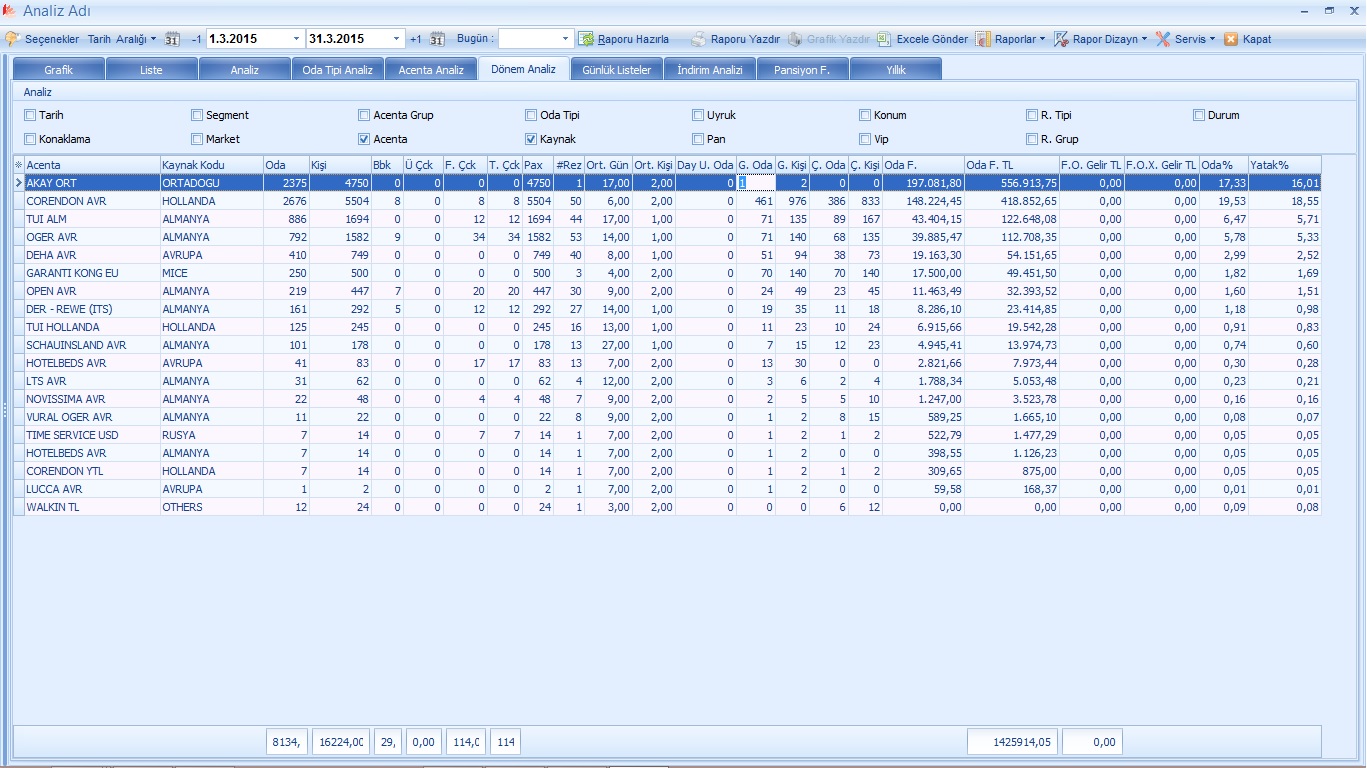Screen dimensions: 1367x768
Task: Open the Tarih Aralığı dropdown
Action: coord(122,39)
